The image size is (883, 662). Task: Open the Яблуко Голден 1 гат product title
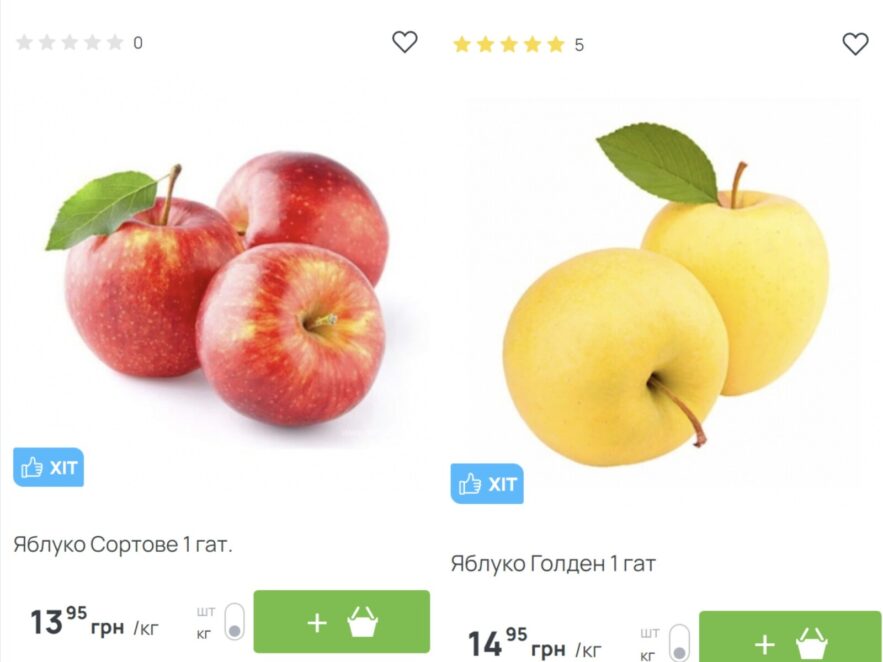tap(553, 563)
